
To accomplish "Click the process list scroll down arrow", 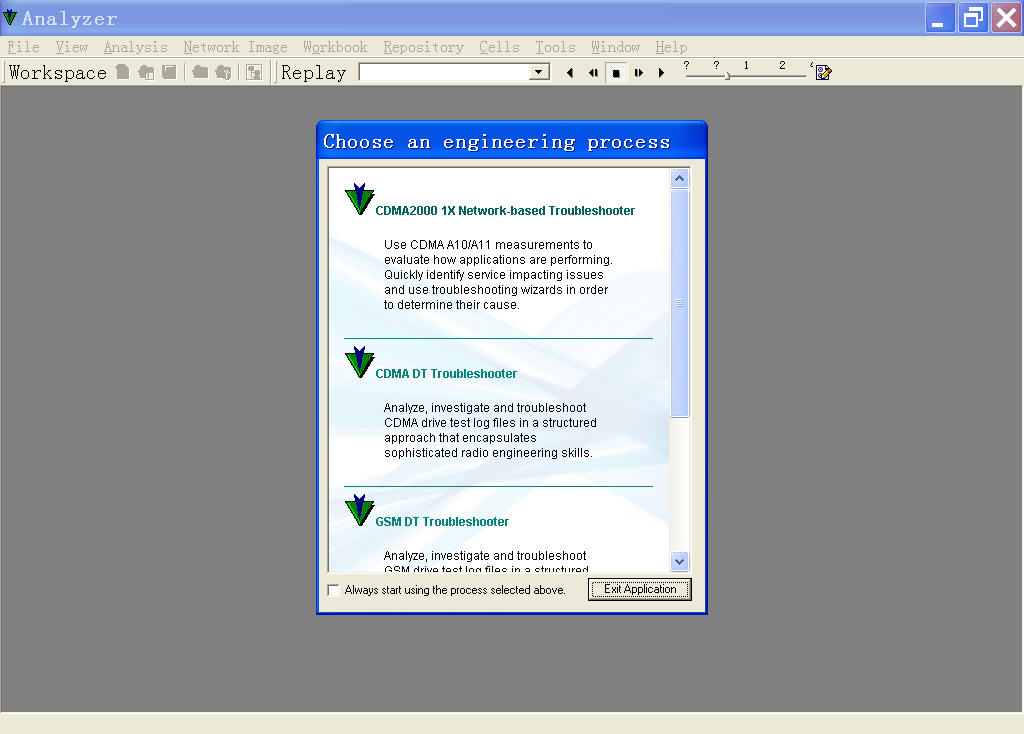I will pos(679,561).
